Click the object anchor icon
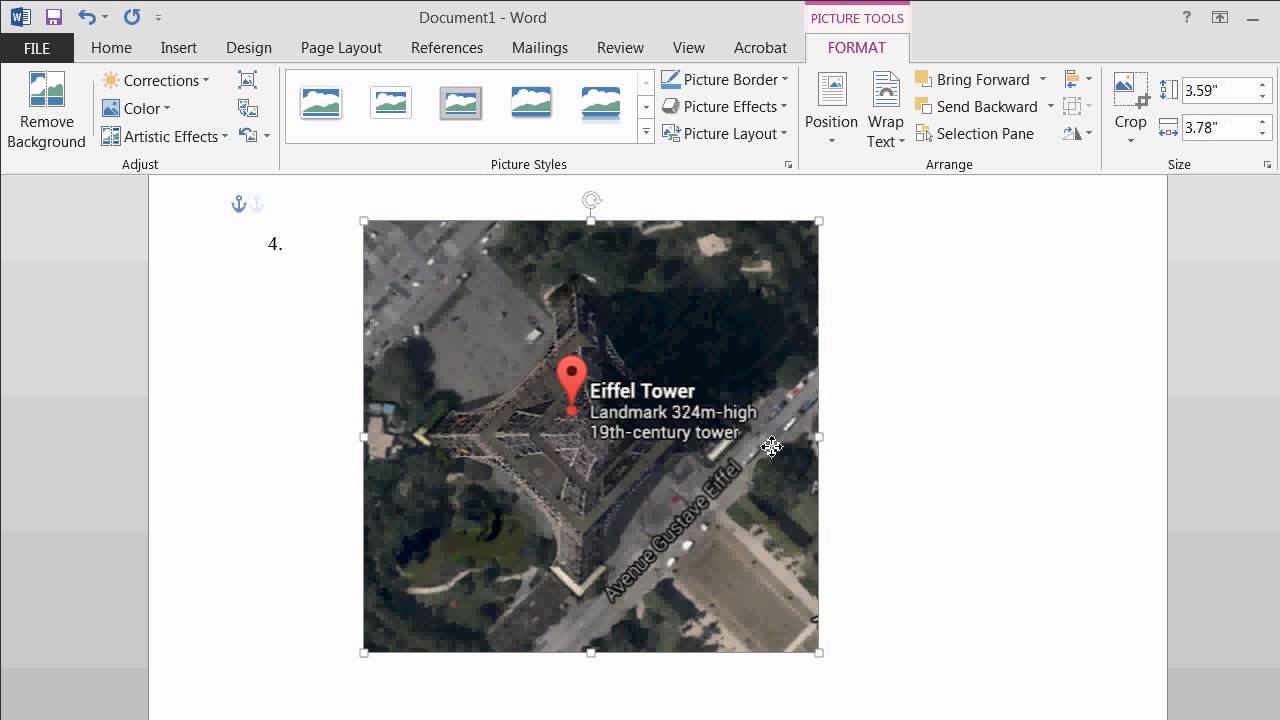The height and width of the screenshot is (720, 1280). point(239,204)
